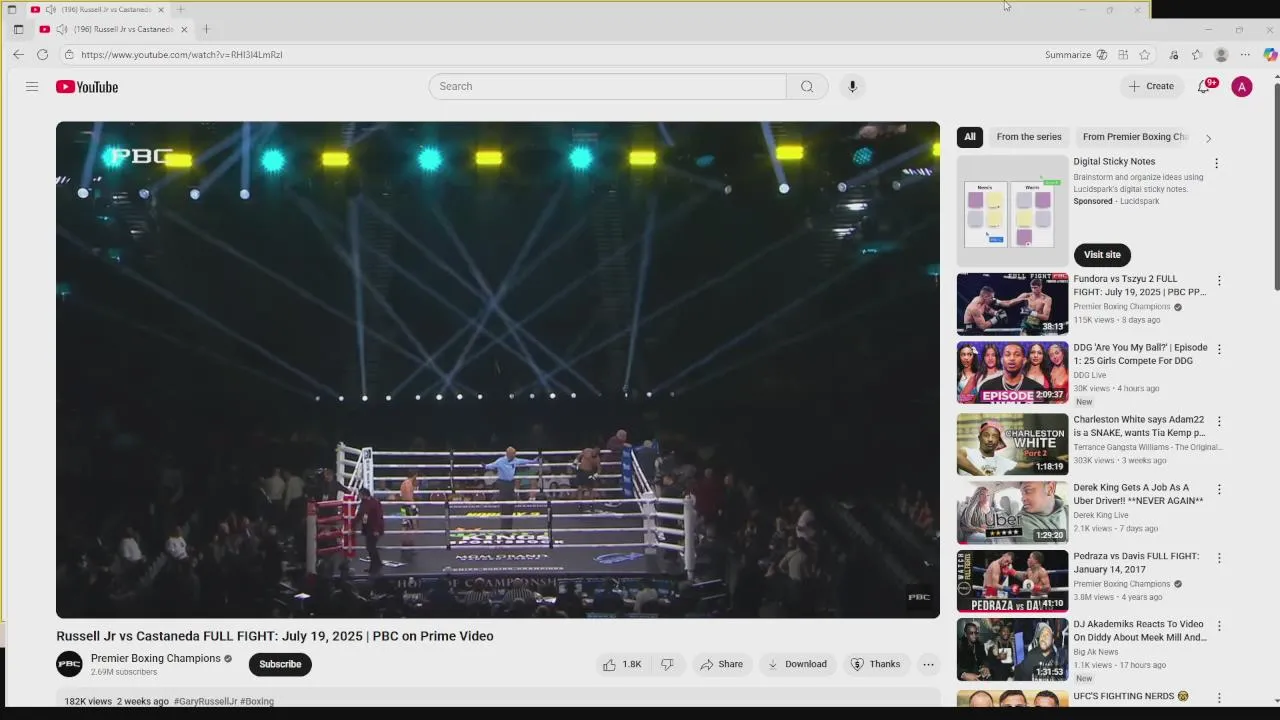Open the Premier Boxing Champions channel avatar
The width and height of the screenshot is (1280, 720).
pyautogui.click(x=69, y=664)
